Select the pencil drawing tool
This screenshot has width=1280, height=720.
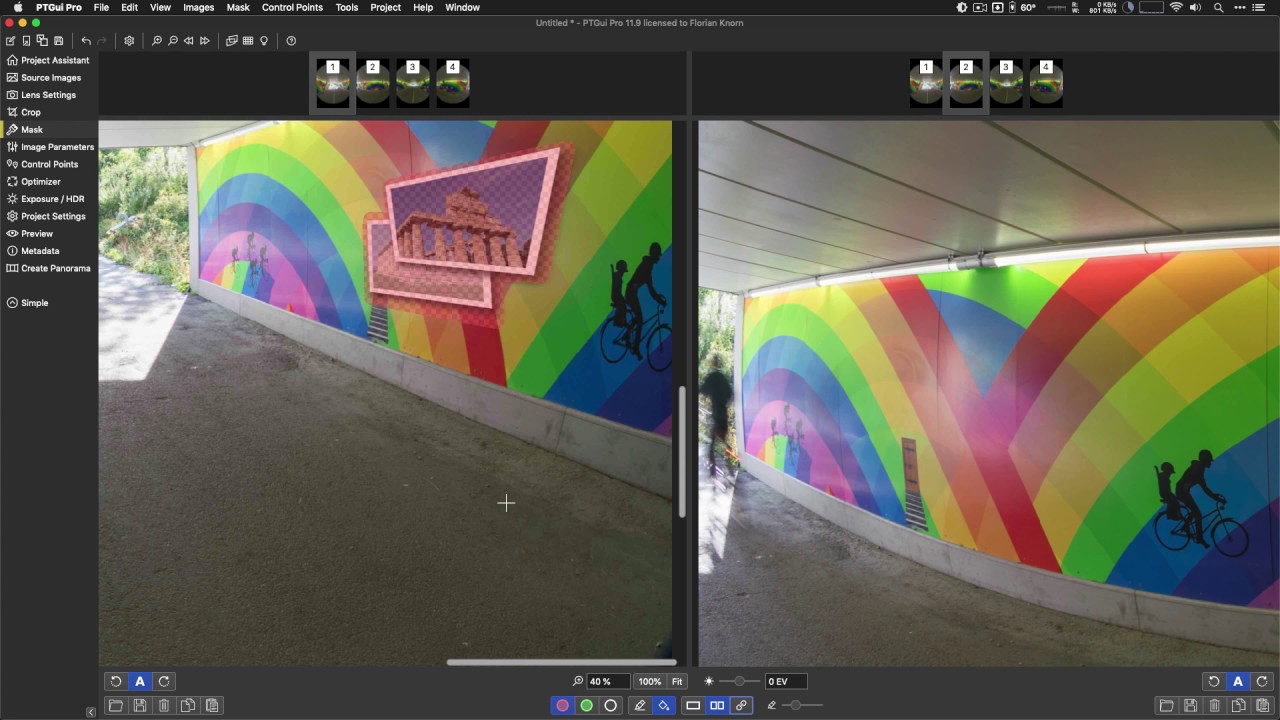640,705
